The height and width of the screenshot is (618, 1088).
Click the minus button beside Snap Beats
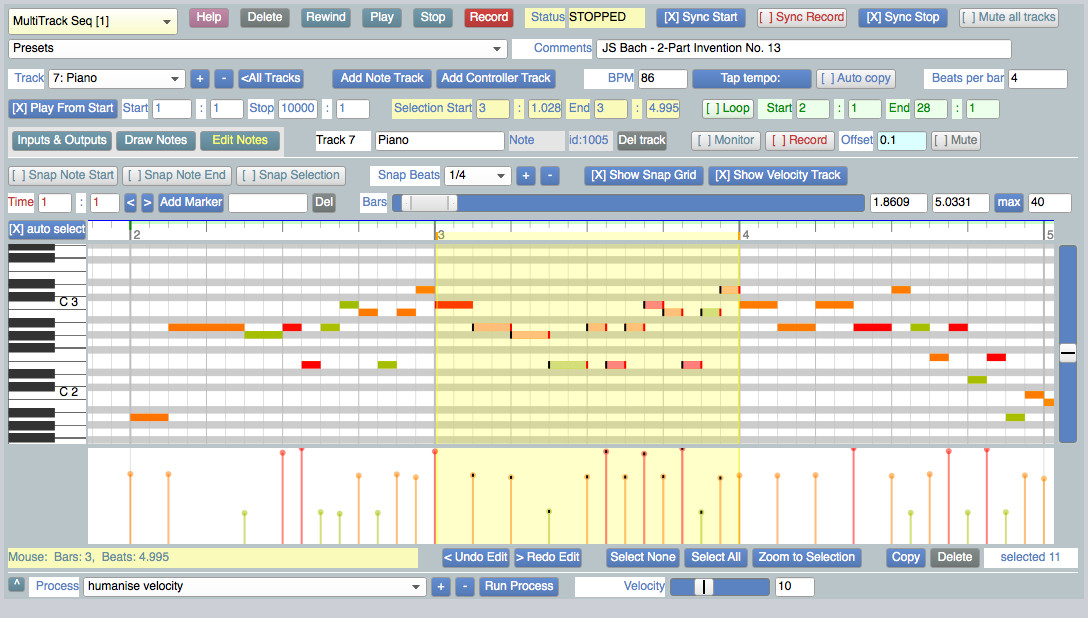click(x=550, y=175)
